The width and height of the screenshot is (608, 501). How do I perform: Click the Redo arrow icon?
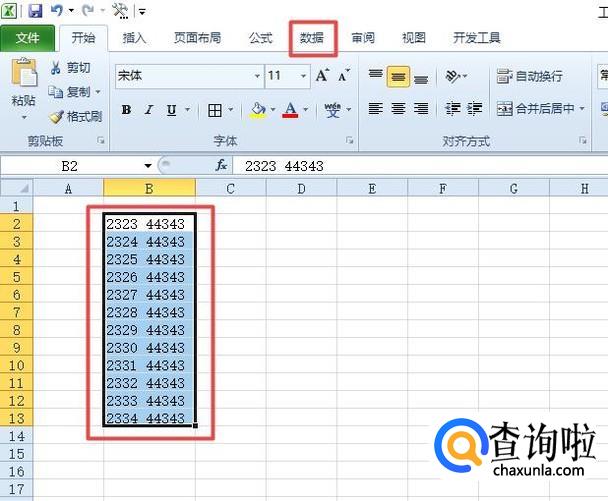click(88, 10)
